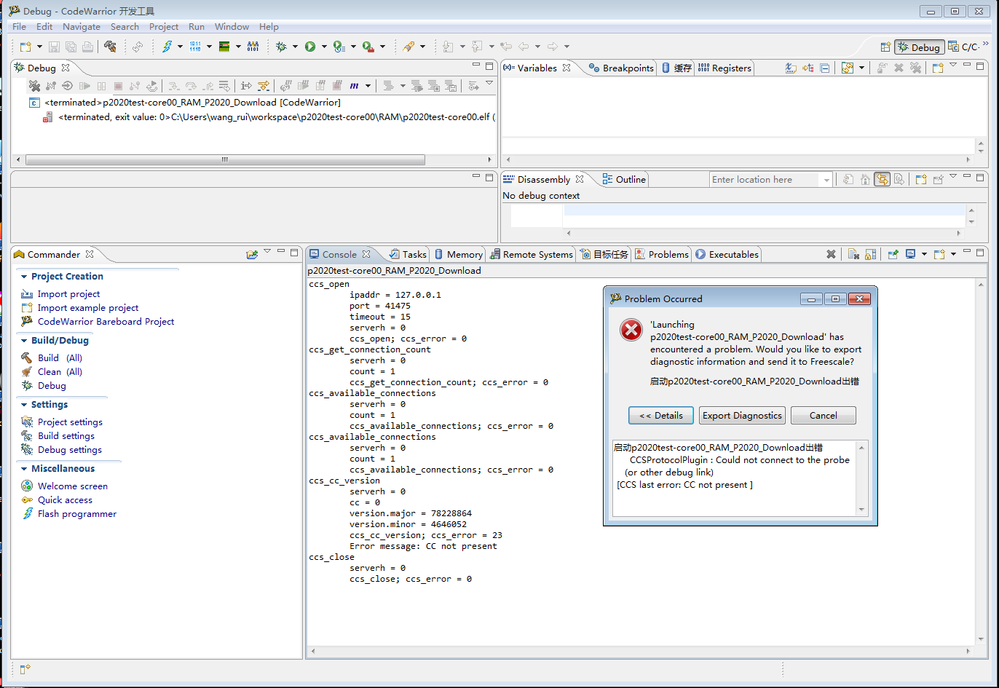Screen dimensions: 999x688
Task: Maximize the Console view
Action: (980, 255)
